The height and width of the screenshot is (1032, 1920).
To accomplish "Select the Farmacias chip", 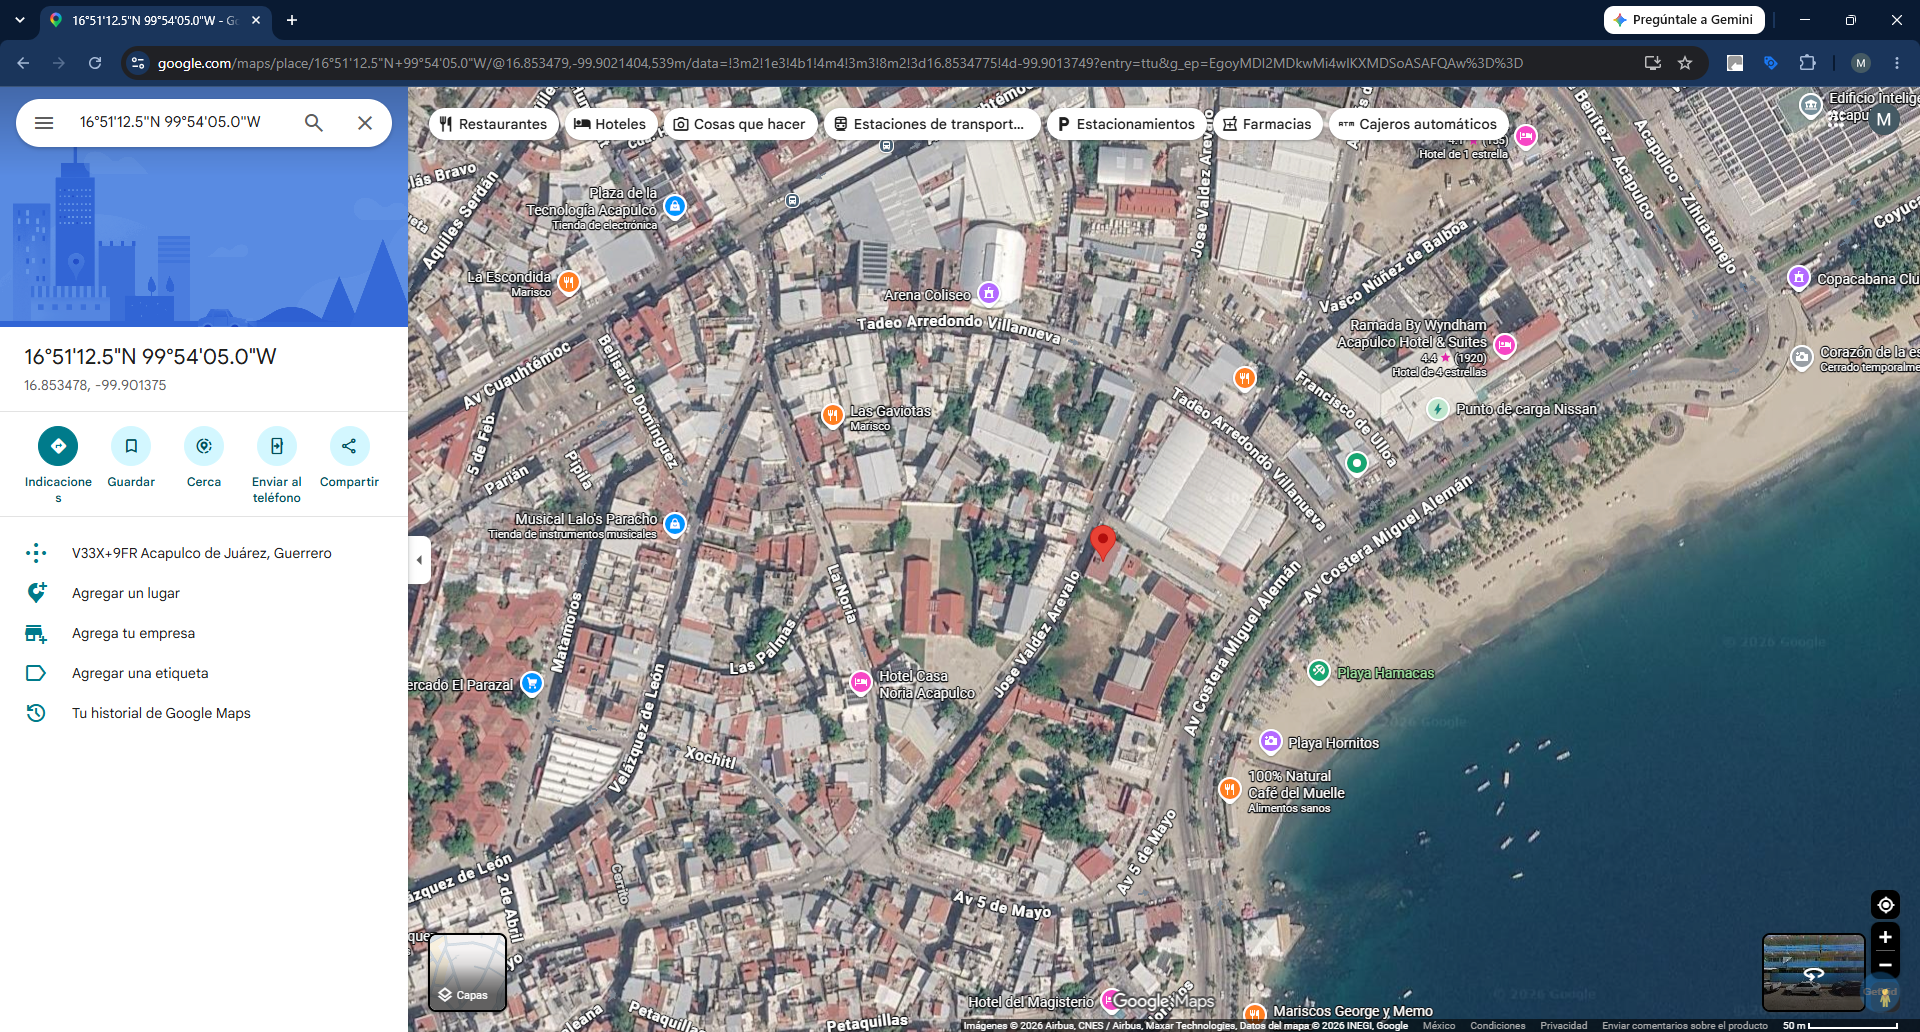I will point(1268,124).
